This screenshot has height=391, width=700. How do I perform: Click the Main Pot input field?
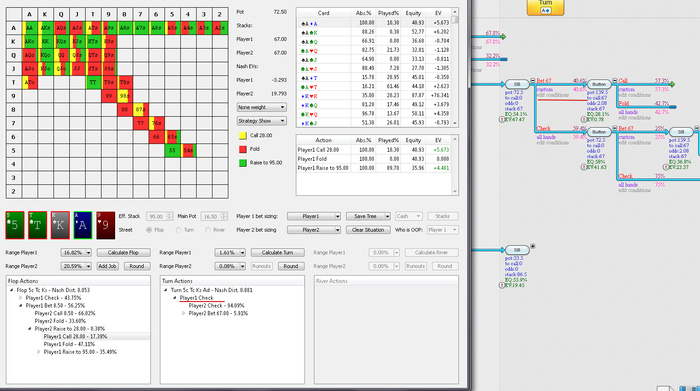(x=211, y=216)
